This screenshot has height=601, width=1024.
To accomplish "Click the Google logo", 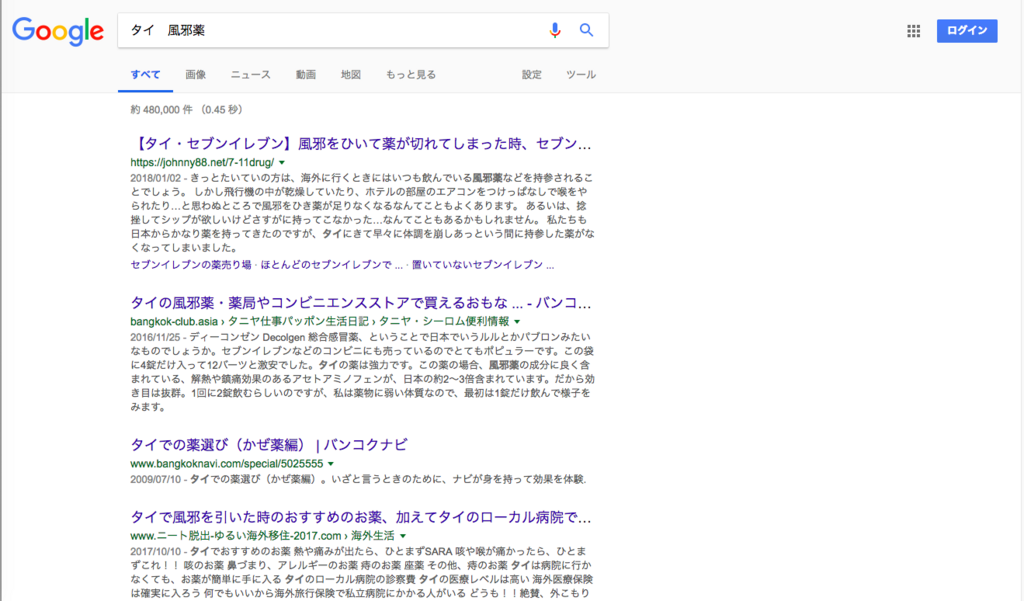I will 58,31.
